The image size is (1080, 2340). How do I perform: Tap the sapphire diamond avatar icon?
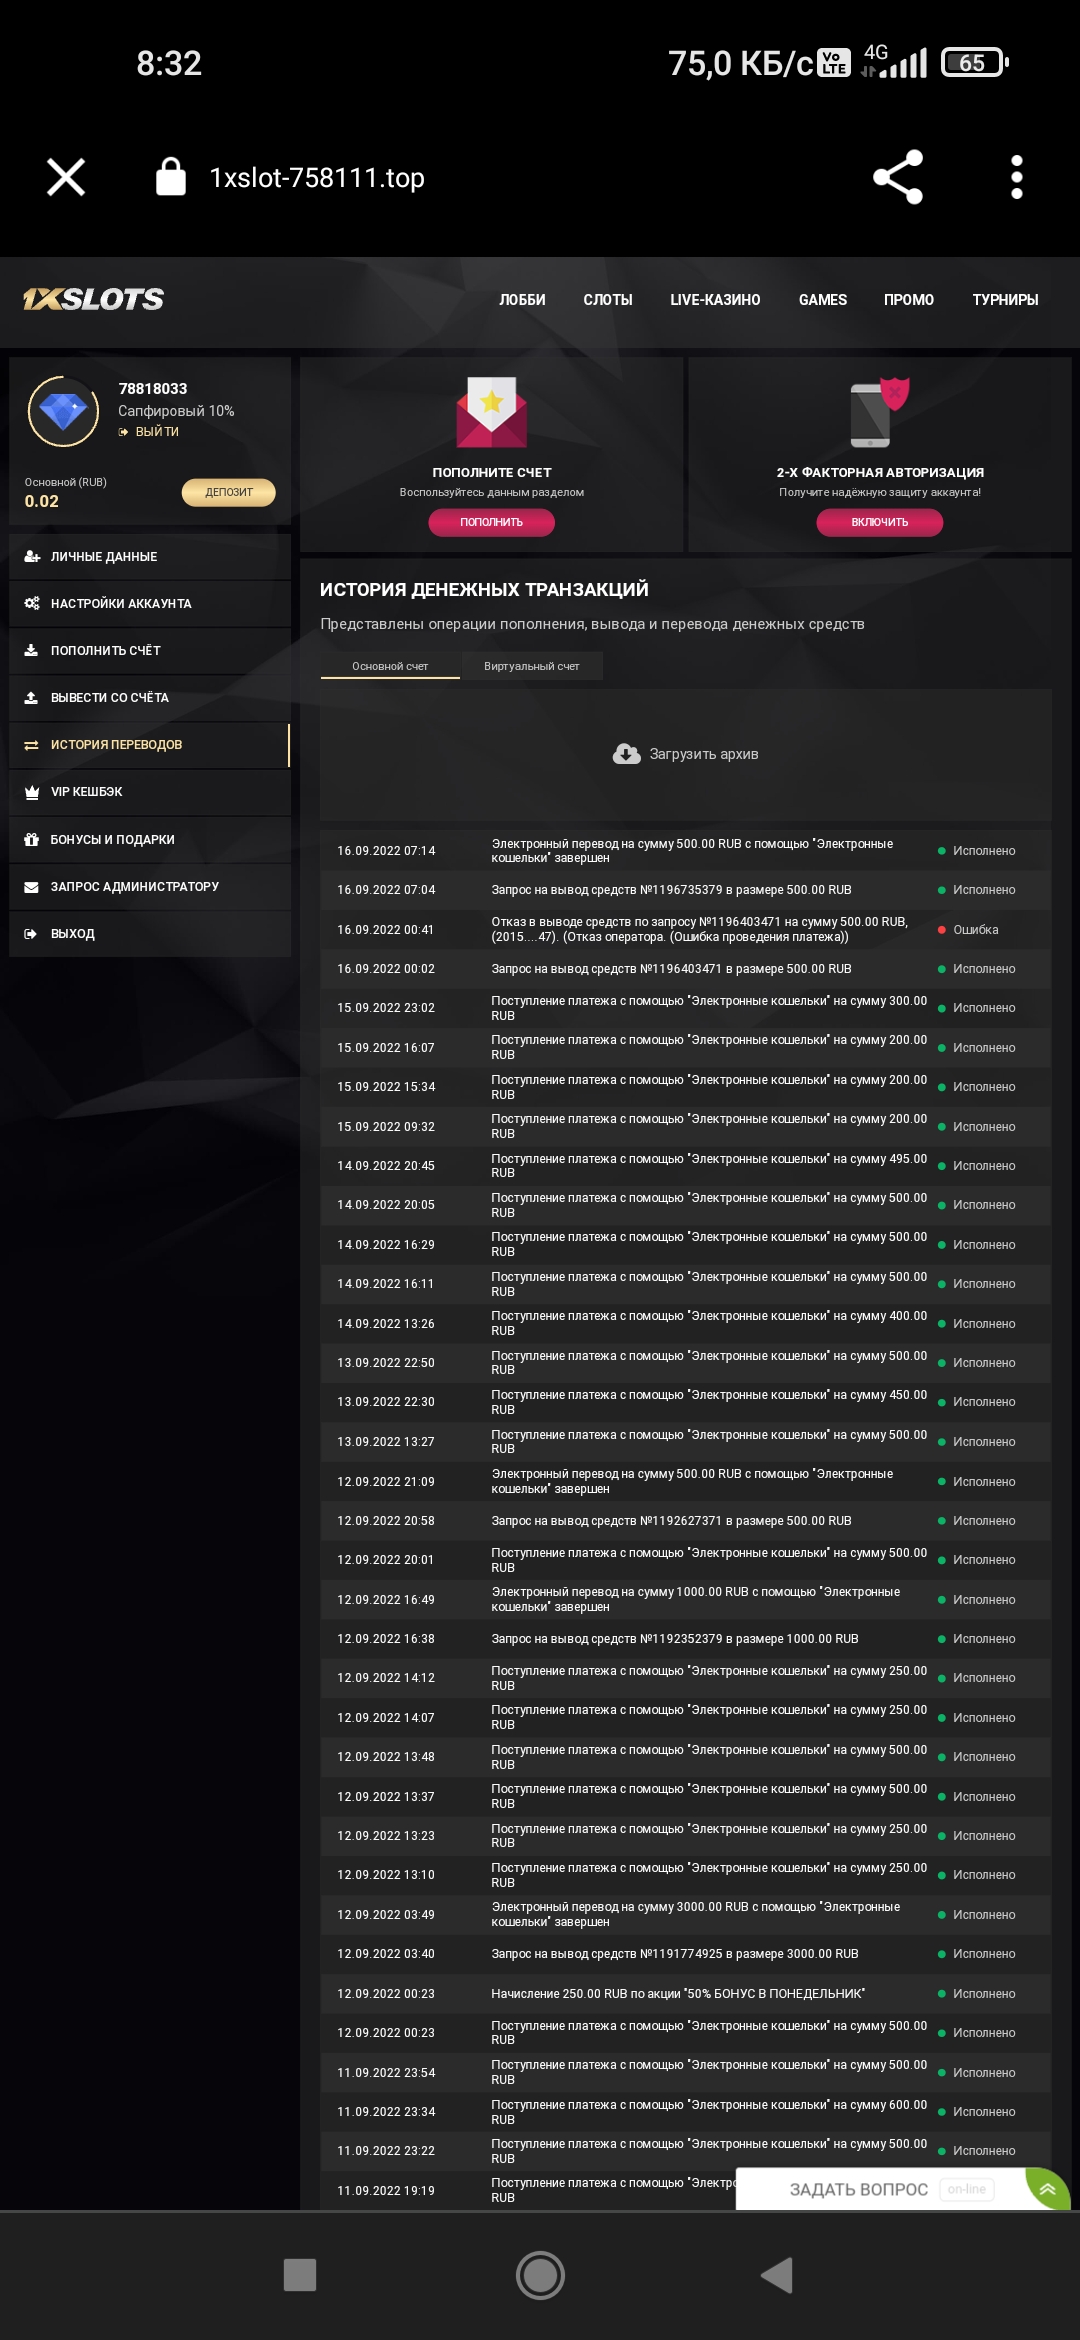coord(63,411)
